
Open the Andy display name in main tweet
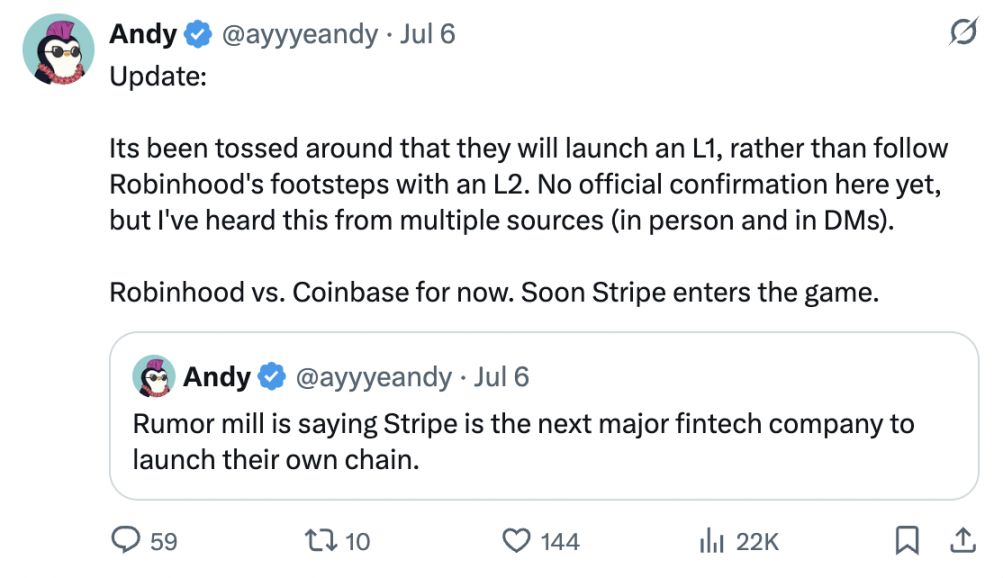(x=143, y=34)
